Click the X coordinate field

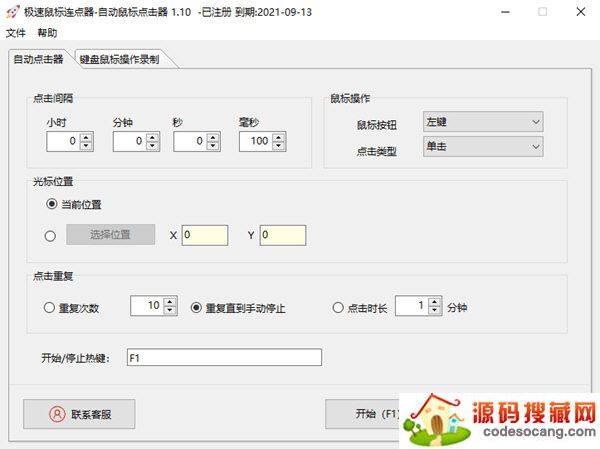tap(205, 235)
